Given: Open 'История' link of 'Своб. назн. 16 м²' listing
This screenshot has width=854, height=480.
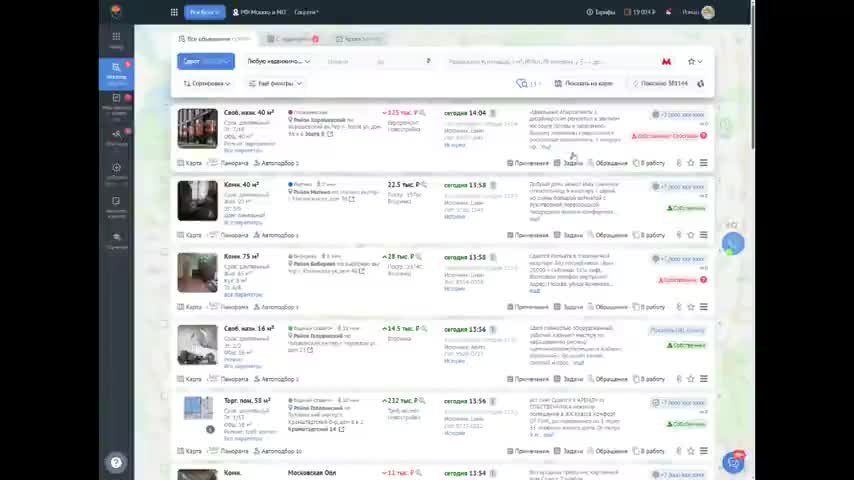Looking at the screenshot, I should point(454,361).
